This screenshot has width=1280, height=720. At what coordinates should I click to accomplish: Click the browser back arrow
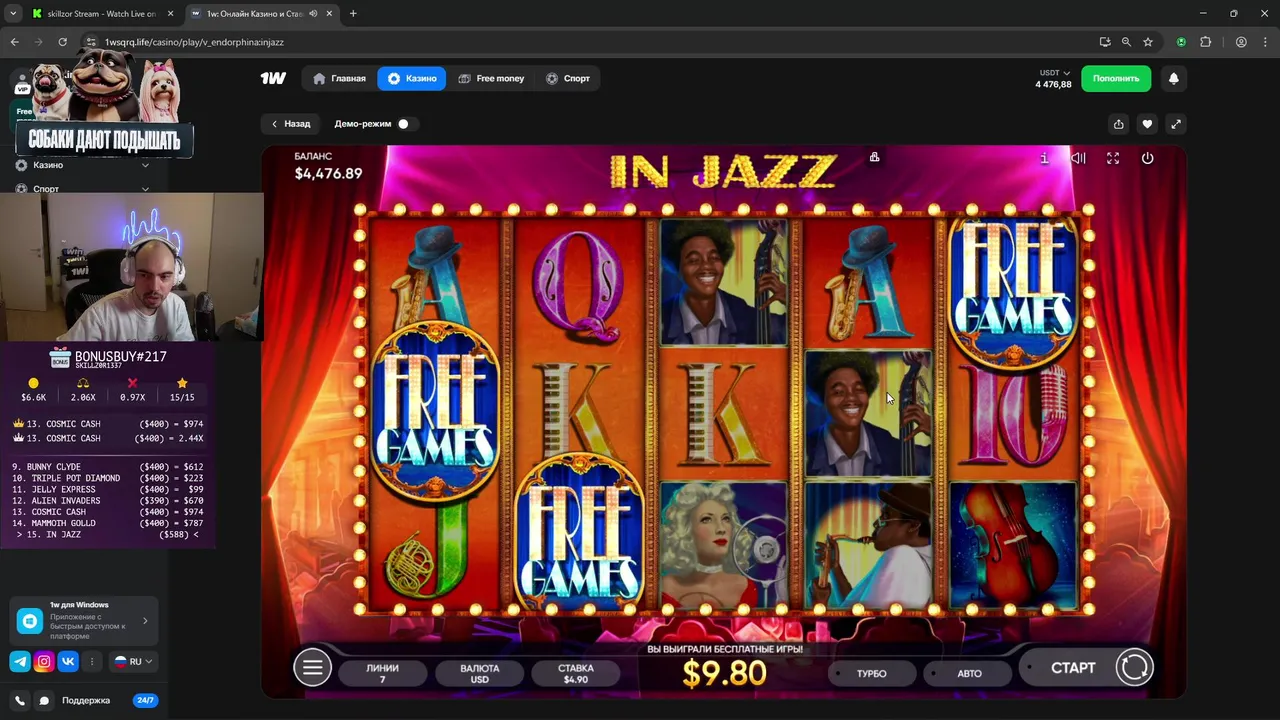click(x=14, y=42)
